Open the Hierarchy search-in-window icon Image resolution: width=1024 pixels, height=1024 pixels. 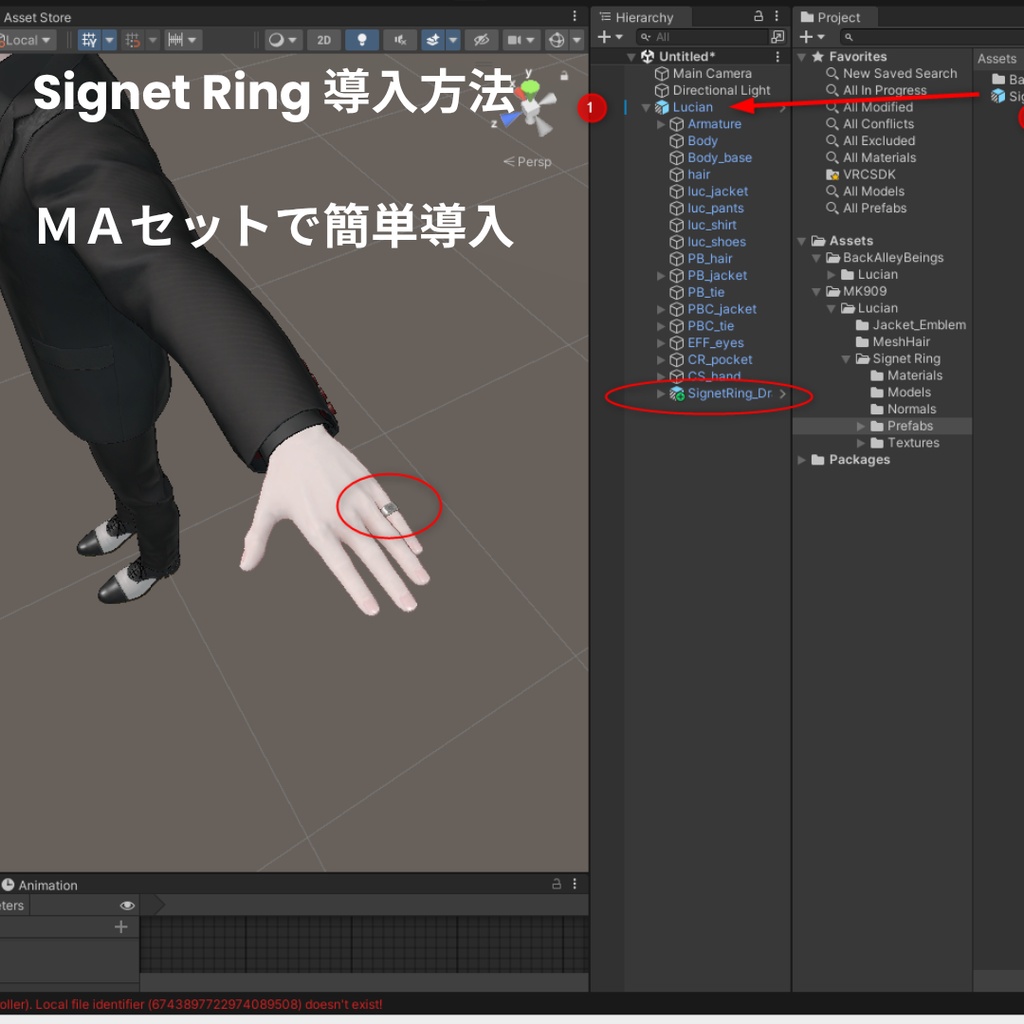(777, 37)
